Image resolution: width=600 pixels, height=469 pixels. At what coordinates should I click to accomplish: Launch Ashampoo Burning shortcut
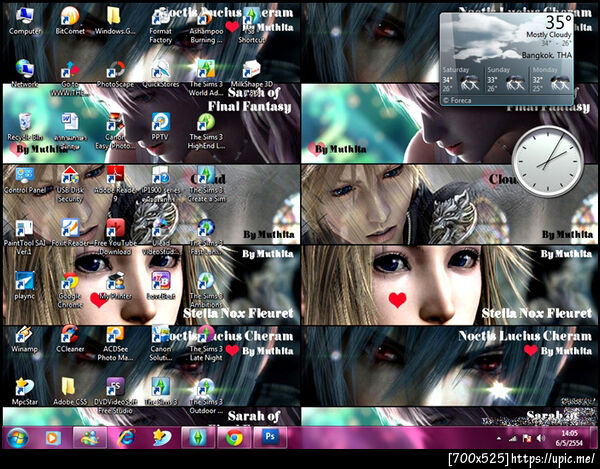[x=206, y=25]
